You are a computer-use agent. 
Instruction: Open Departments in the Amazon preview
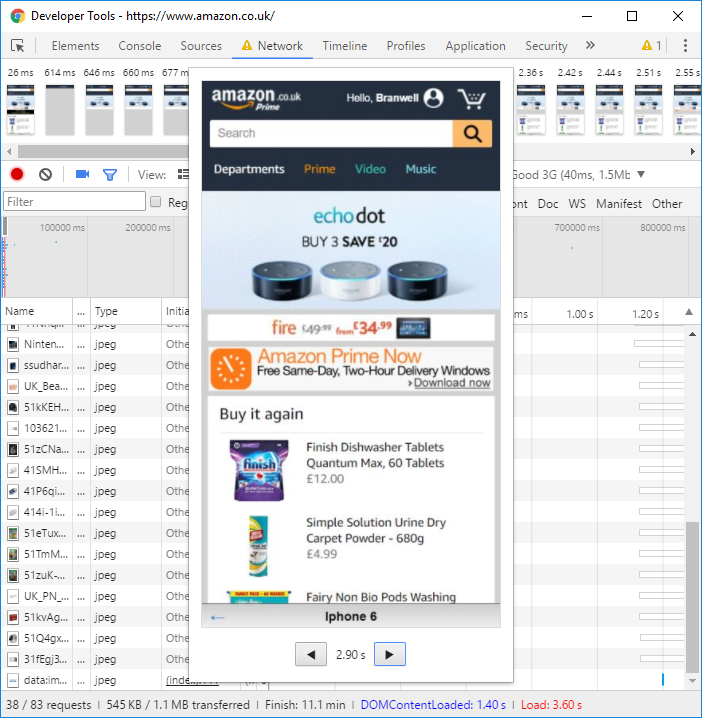249,169
